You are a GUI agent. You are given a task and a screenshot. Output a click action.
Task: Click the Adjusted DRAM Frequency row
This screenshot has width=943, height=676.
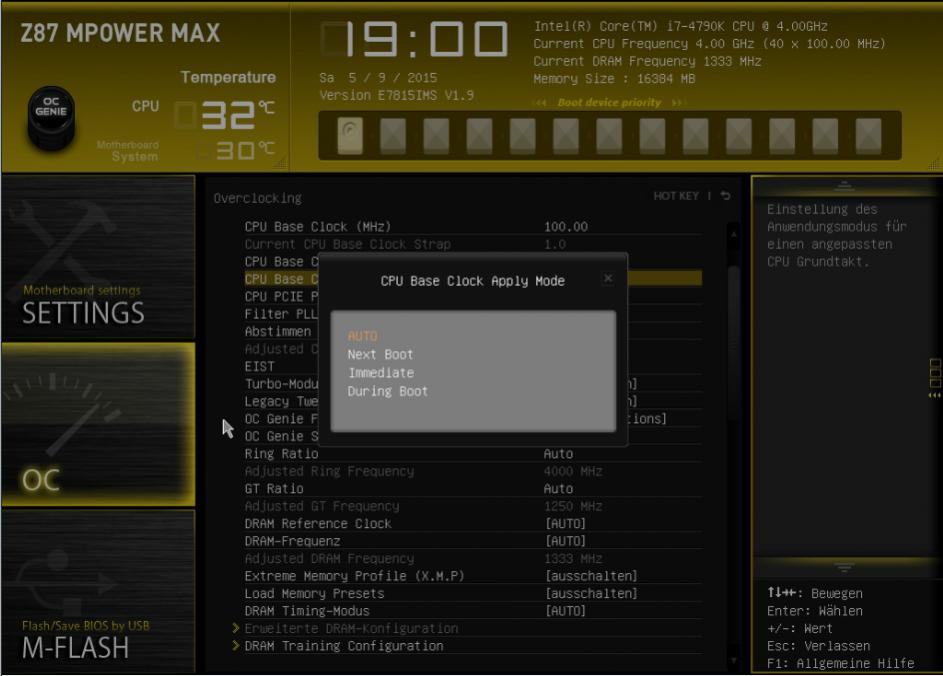[473, 559]
